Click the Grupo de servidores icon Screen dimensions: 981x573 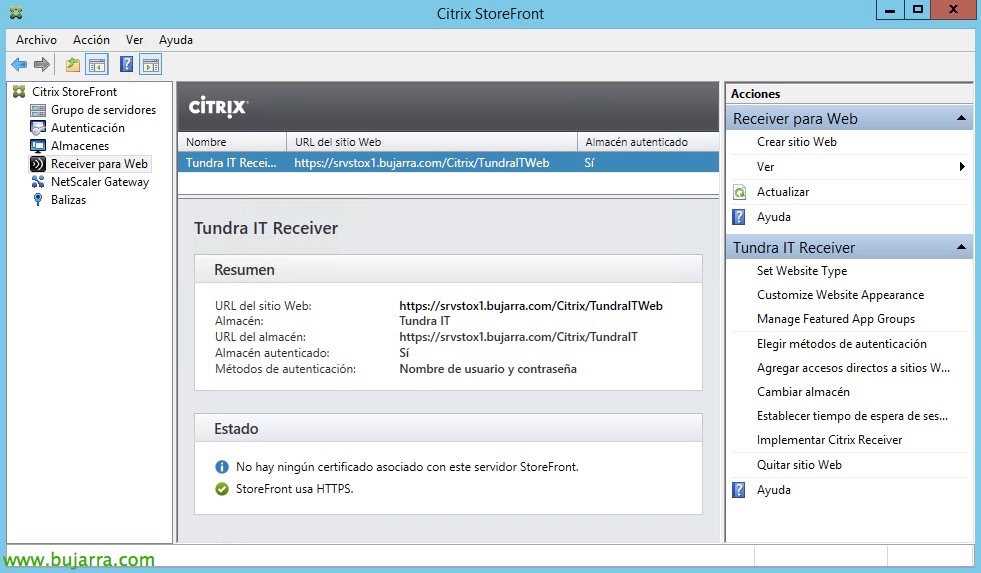(x=38, y=110)
